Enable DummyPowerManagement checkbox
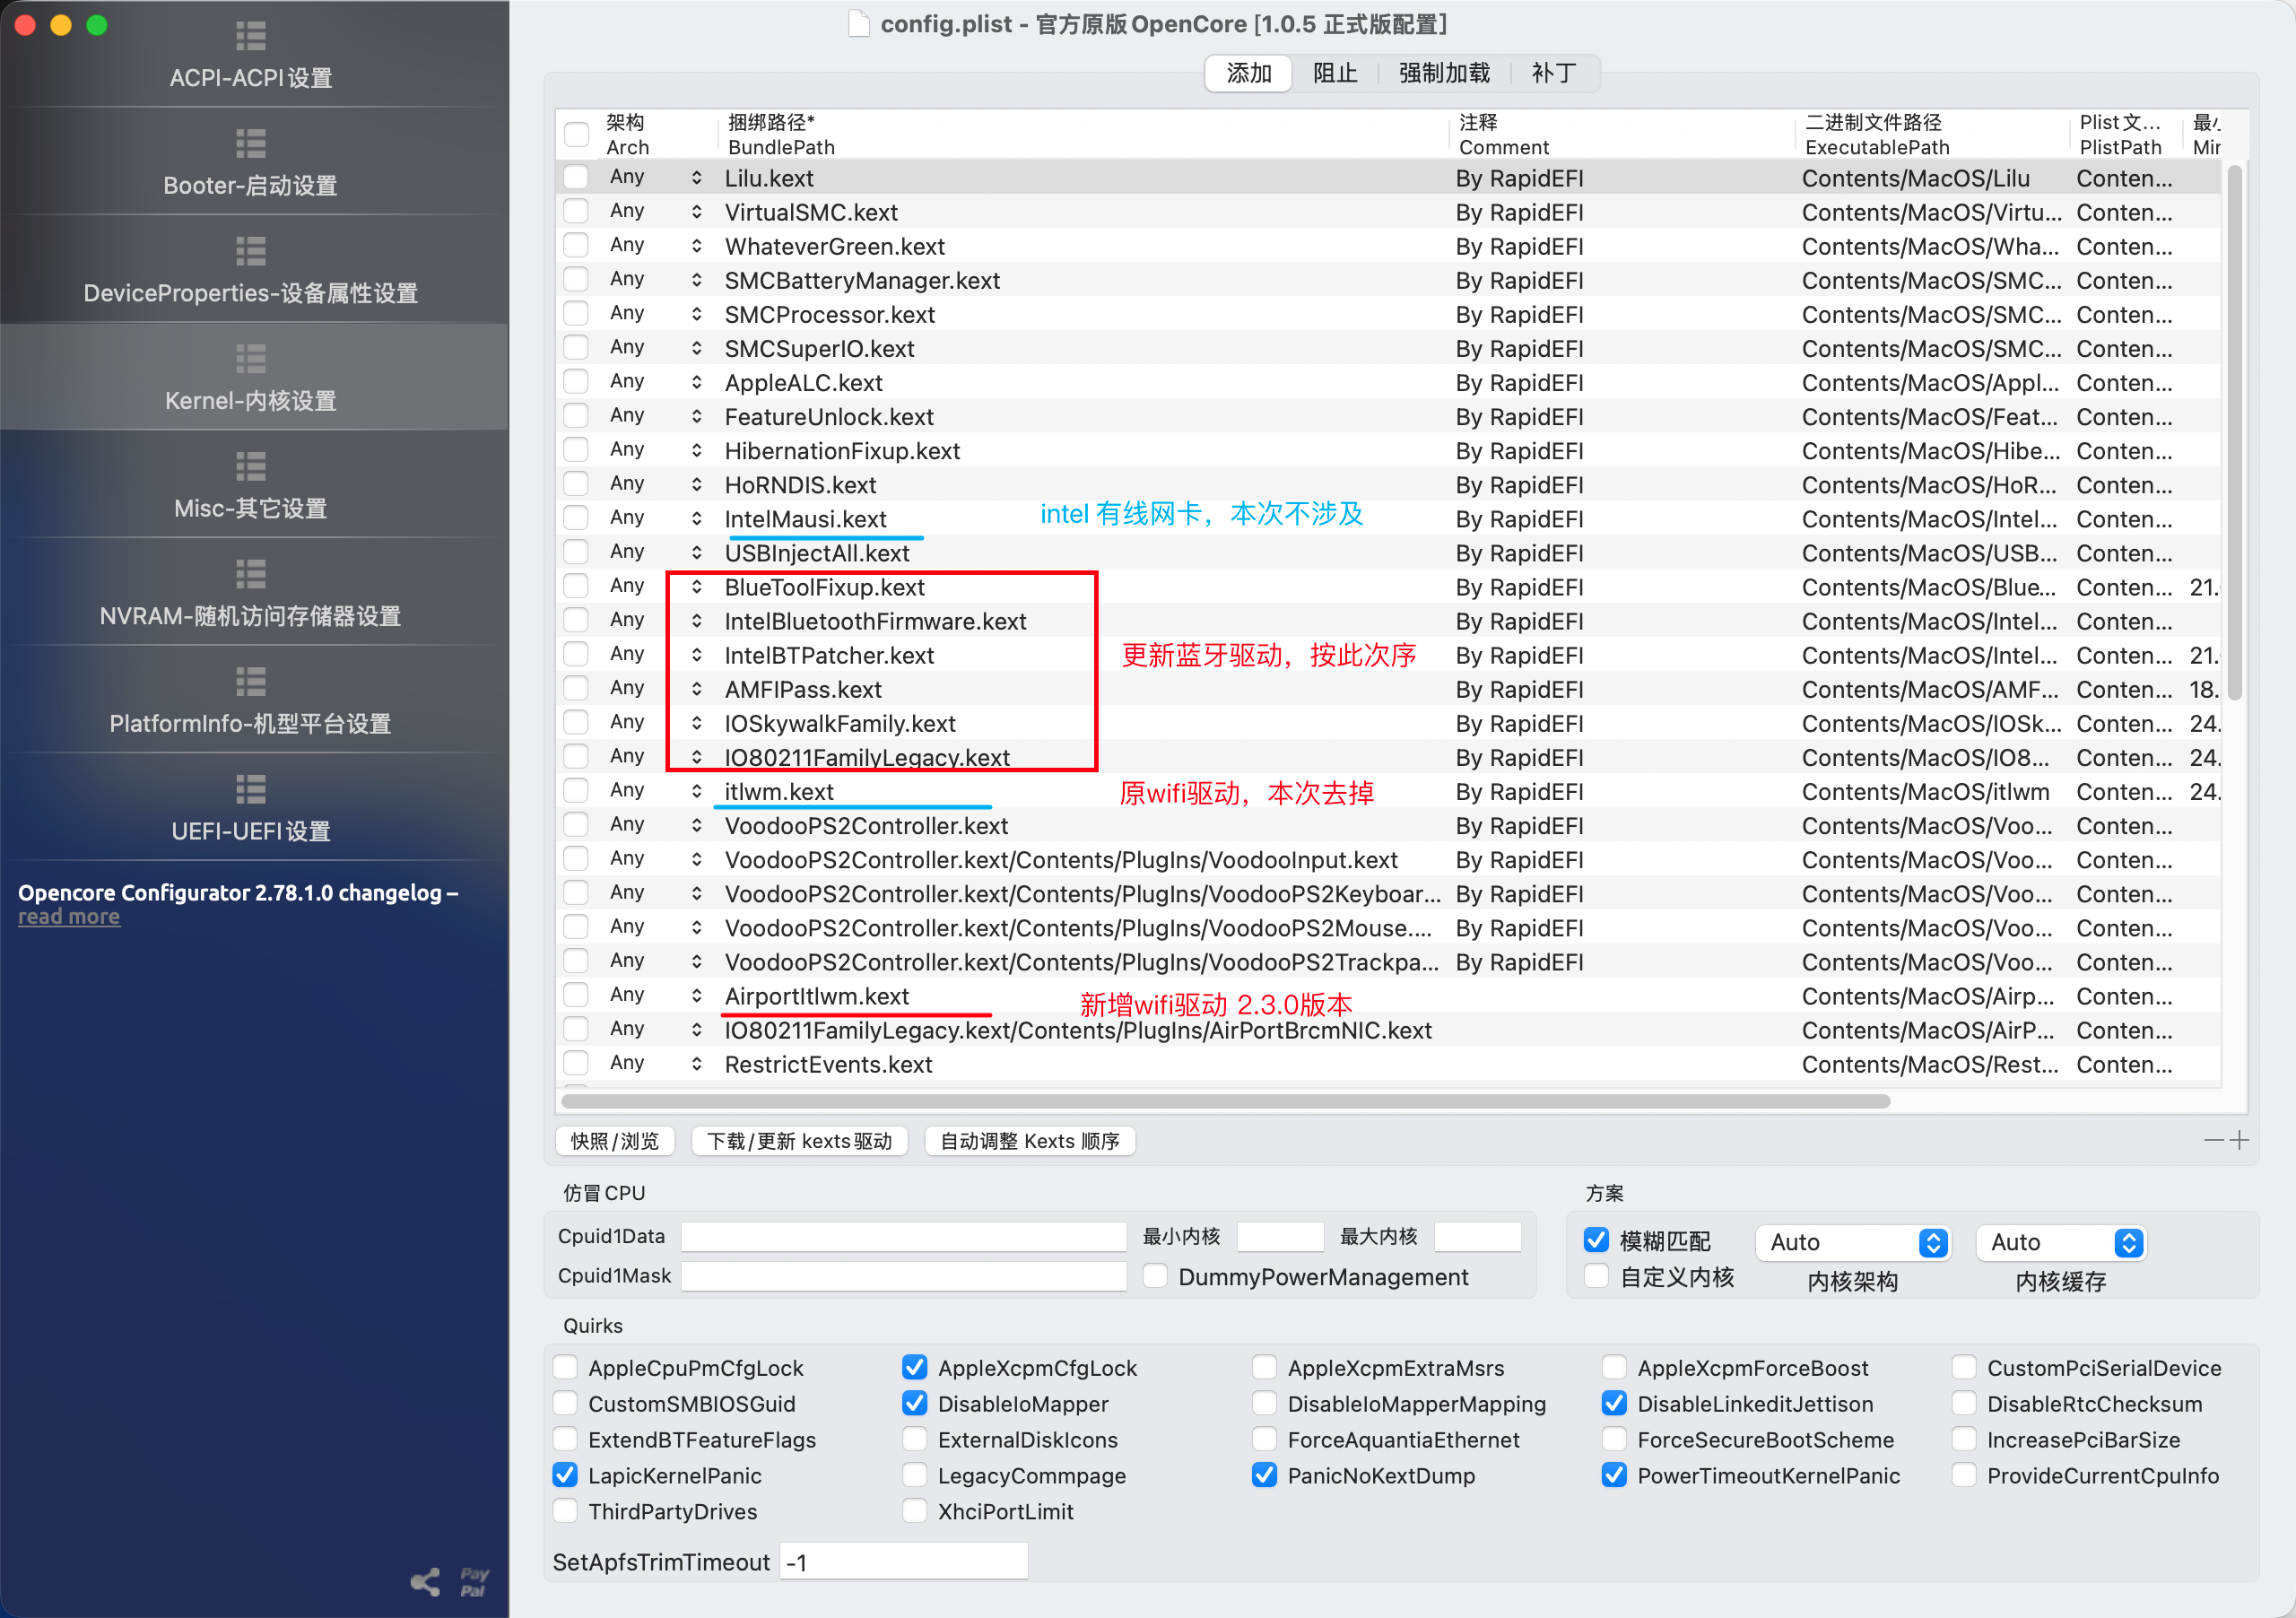2296x1618 pixels. click(1155, 1275)
